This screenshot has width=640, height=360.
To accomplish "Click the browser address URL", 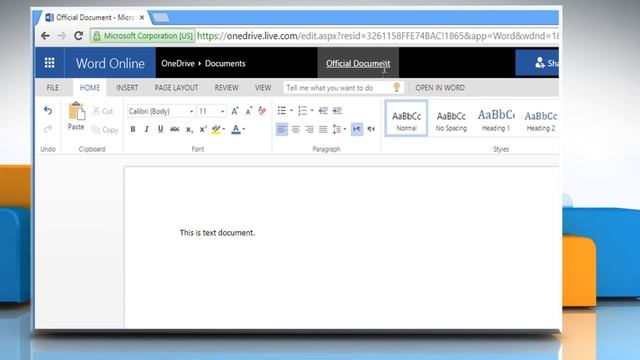I will point(378,36).
